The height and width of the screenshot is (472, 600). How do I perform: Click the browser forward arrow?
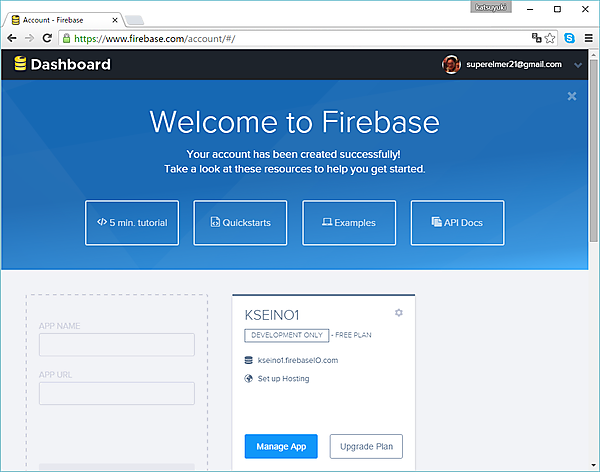[x=29, y=38]
